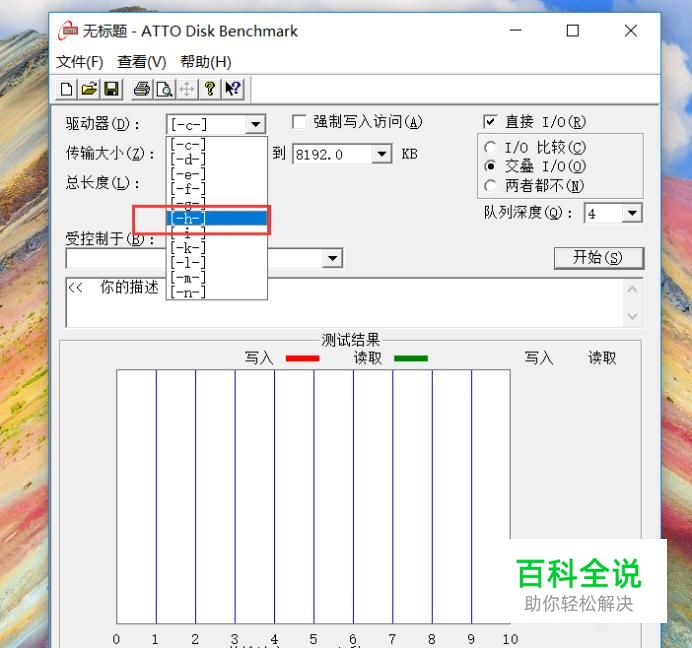Viewport: 692px width, 648px height.
Task: Minimize the ATTO Disk Benchmark window
Action: point(515,30)
